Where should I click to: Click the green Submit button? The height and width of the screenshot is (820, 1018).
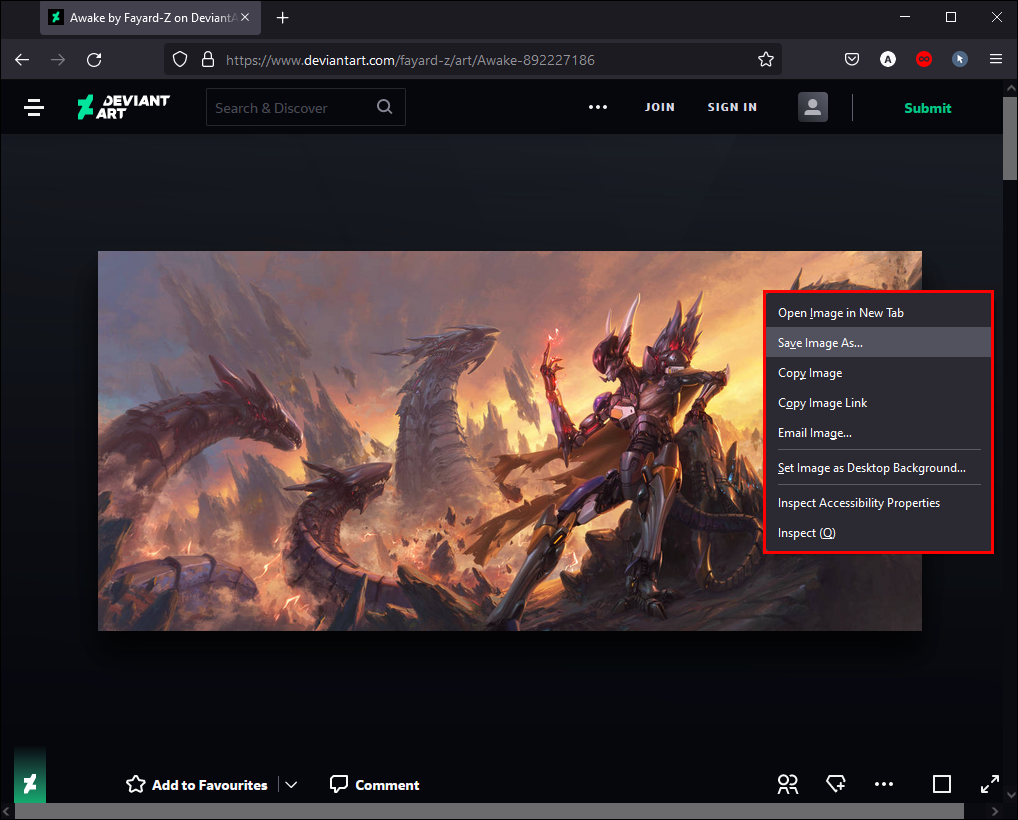(x=928, y=108)
